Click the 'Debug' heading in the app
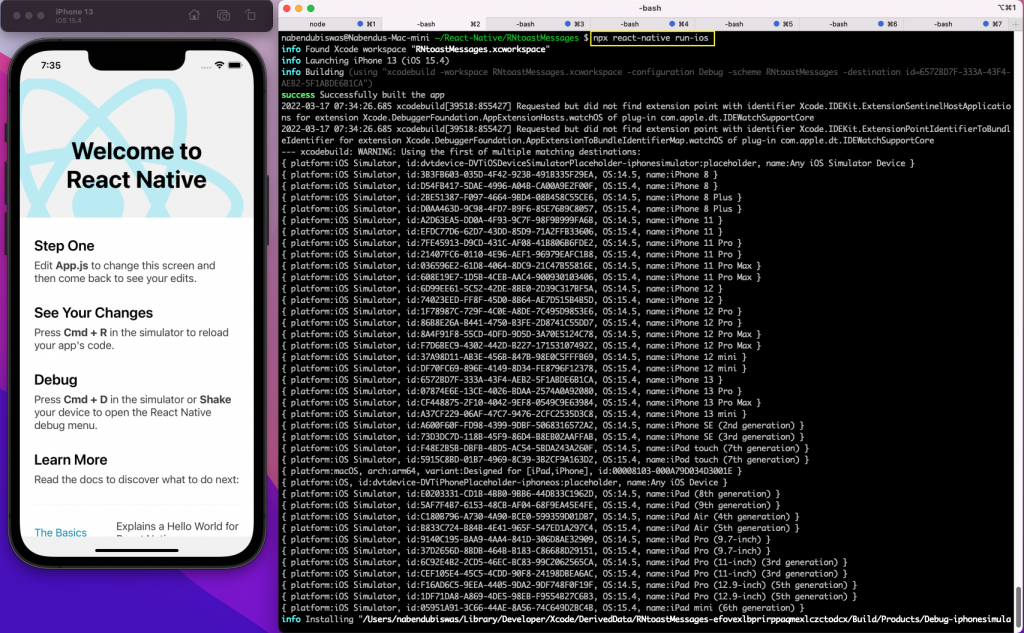Screen dimensions: 1024x633 tap(56, 380)
